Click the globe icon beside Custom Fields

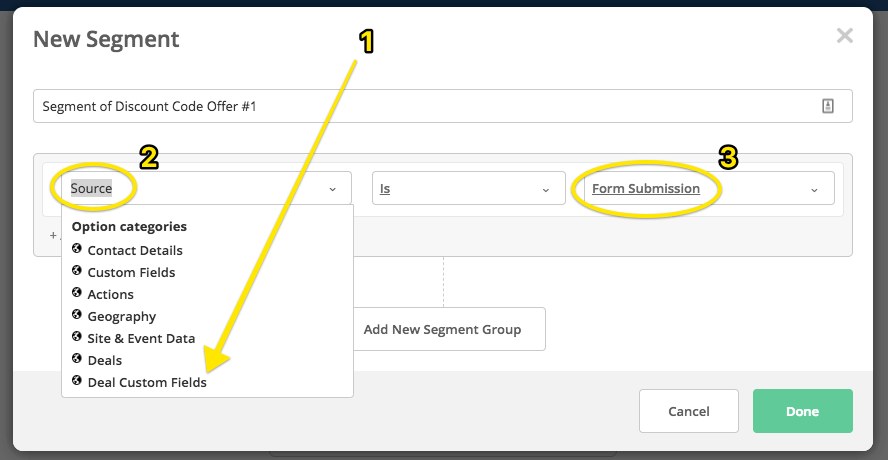click(77, 271)
